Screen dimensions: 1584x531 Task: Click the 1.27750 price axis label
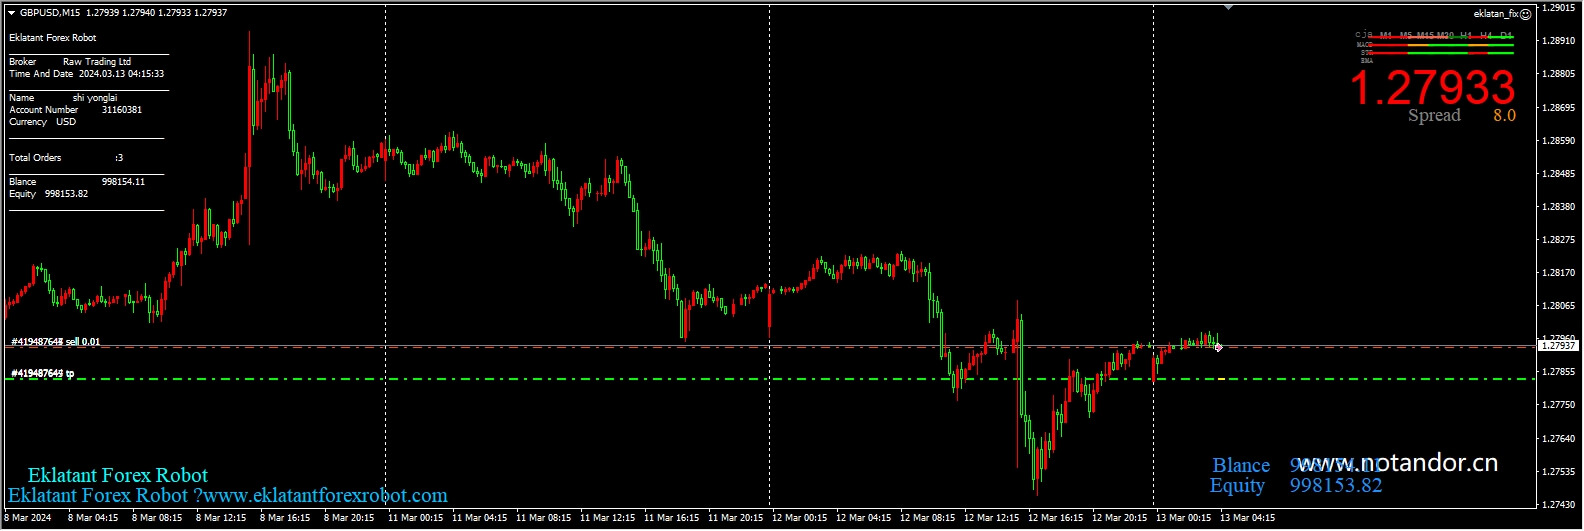pos(1558,405)
